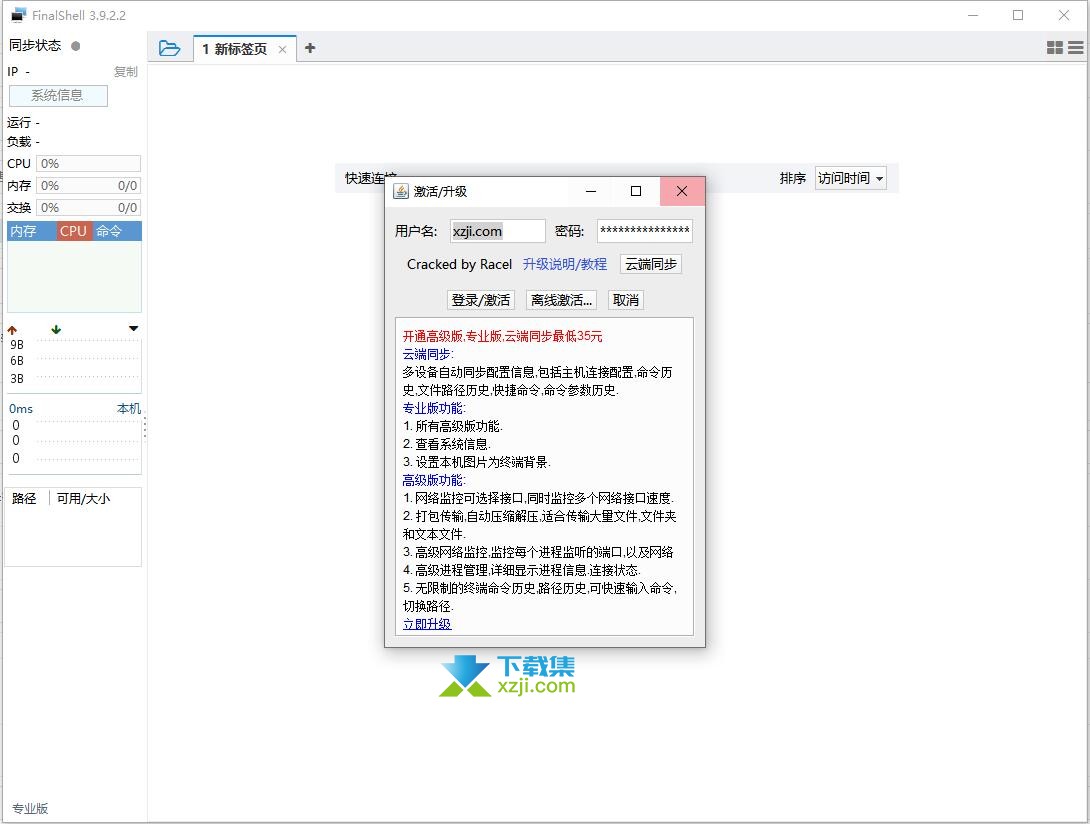The image size is (1090, 824).
Task: Click the 系统信息 button
Action: [x=58, y=96]
